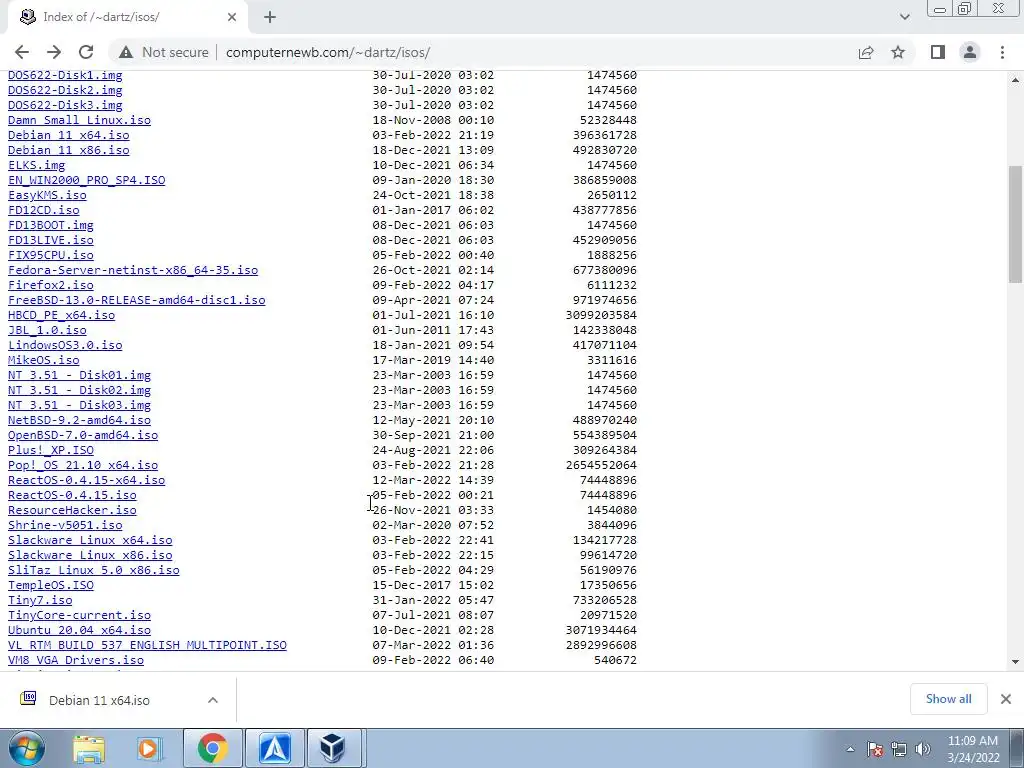Download OpenBSD-7.0-amd64.iso
Viewport: 1024px width, 768px height.
[83, 436]
